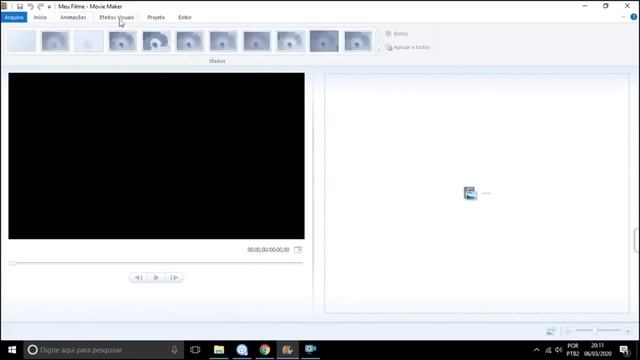This screenshot has height=360, width=640.
Task: Open the video camera app on taskbar
Action: [310, 350]
